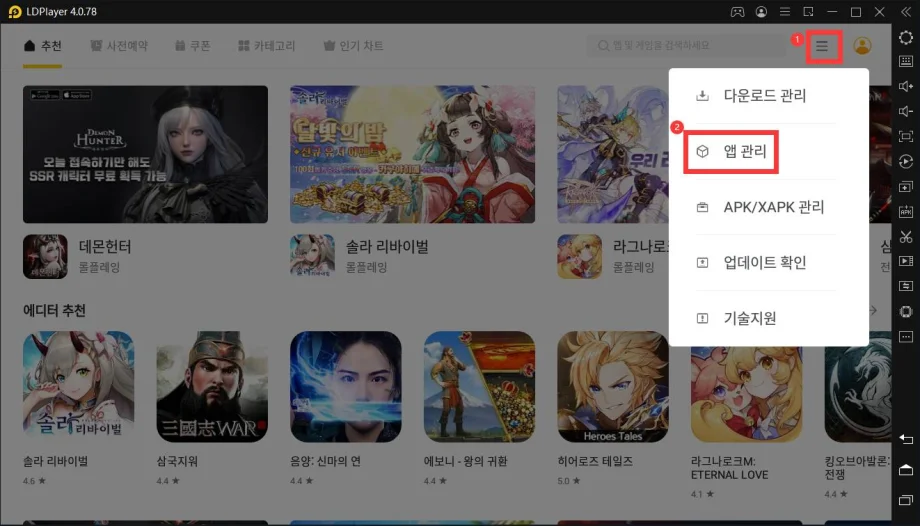
Task: Click the shake device icon
Action: coord(906,312)
